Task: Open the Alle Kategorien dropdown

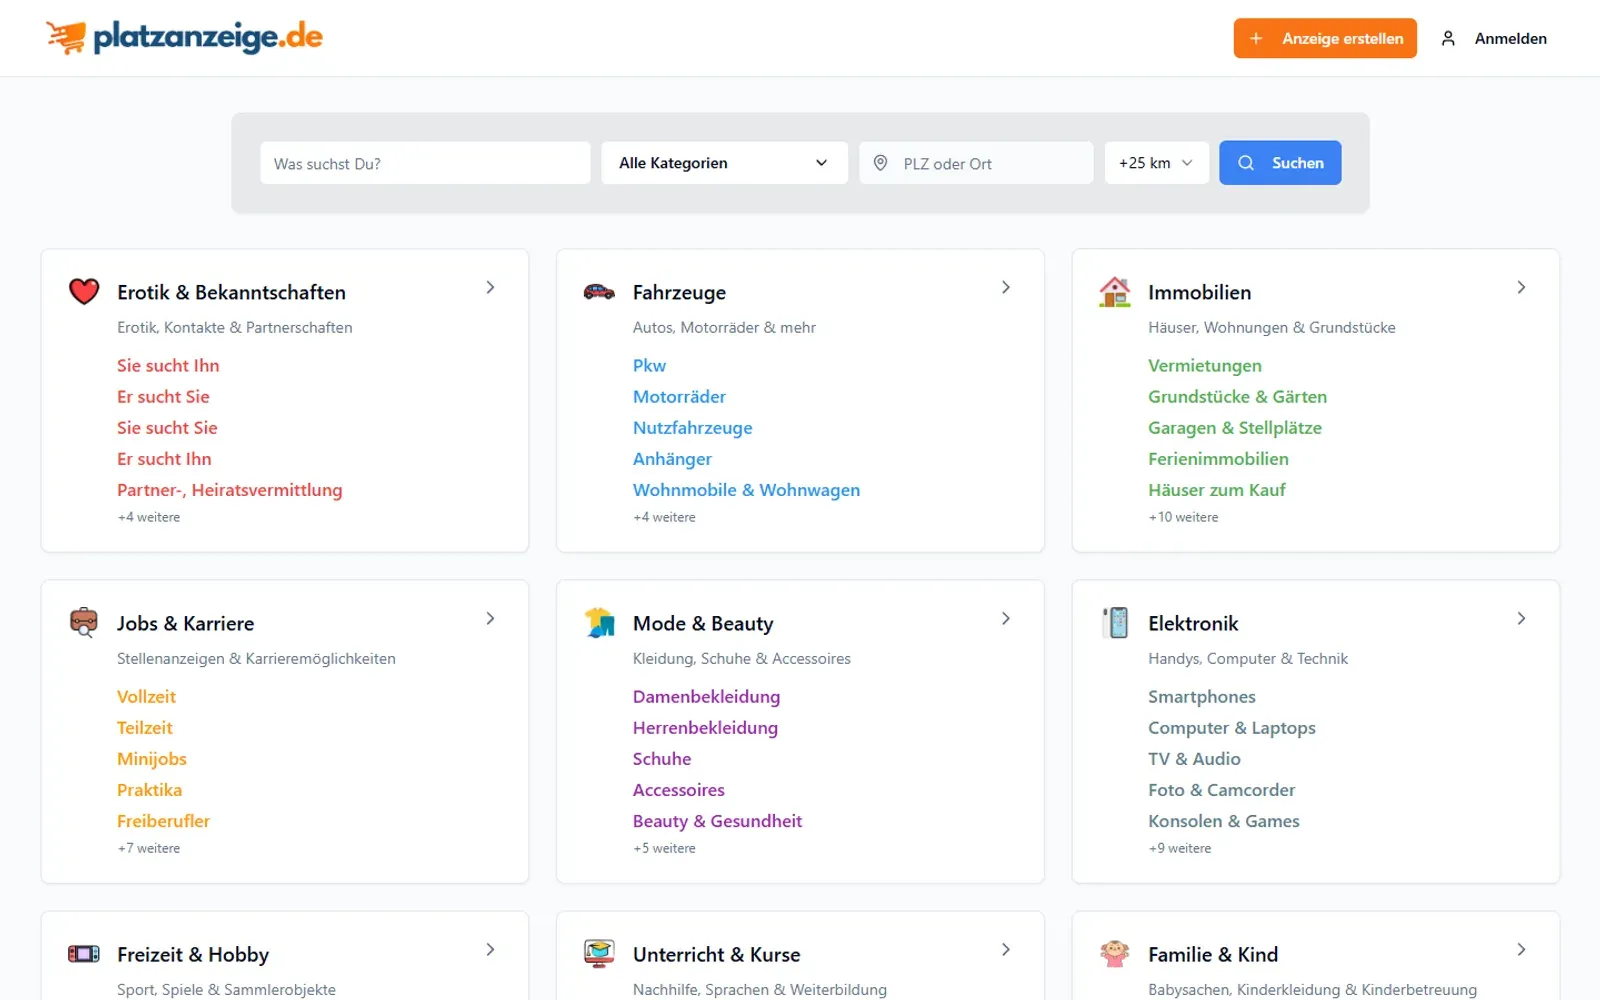Action: (x=724, y=163)
